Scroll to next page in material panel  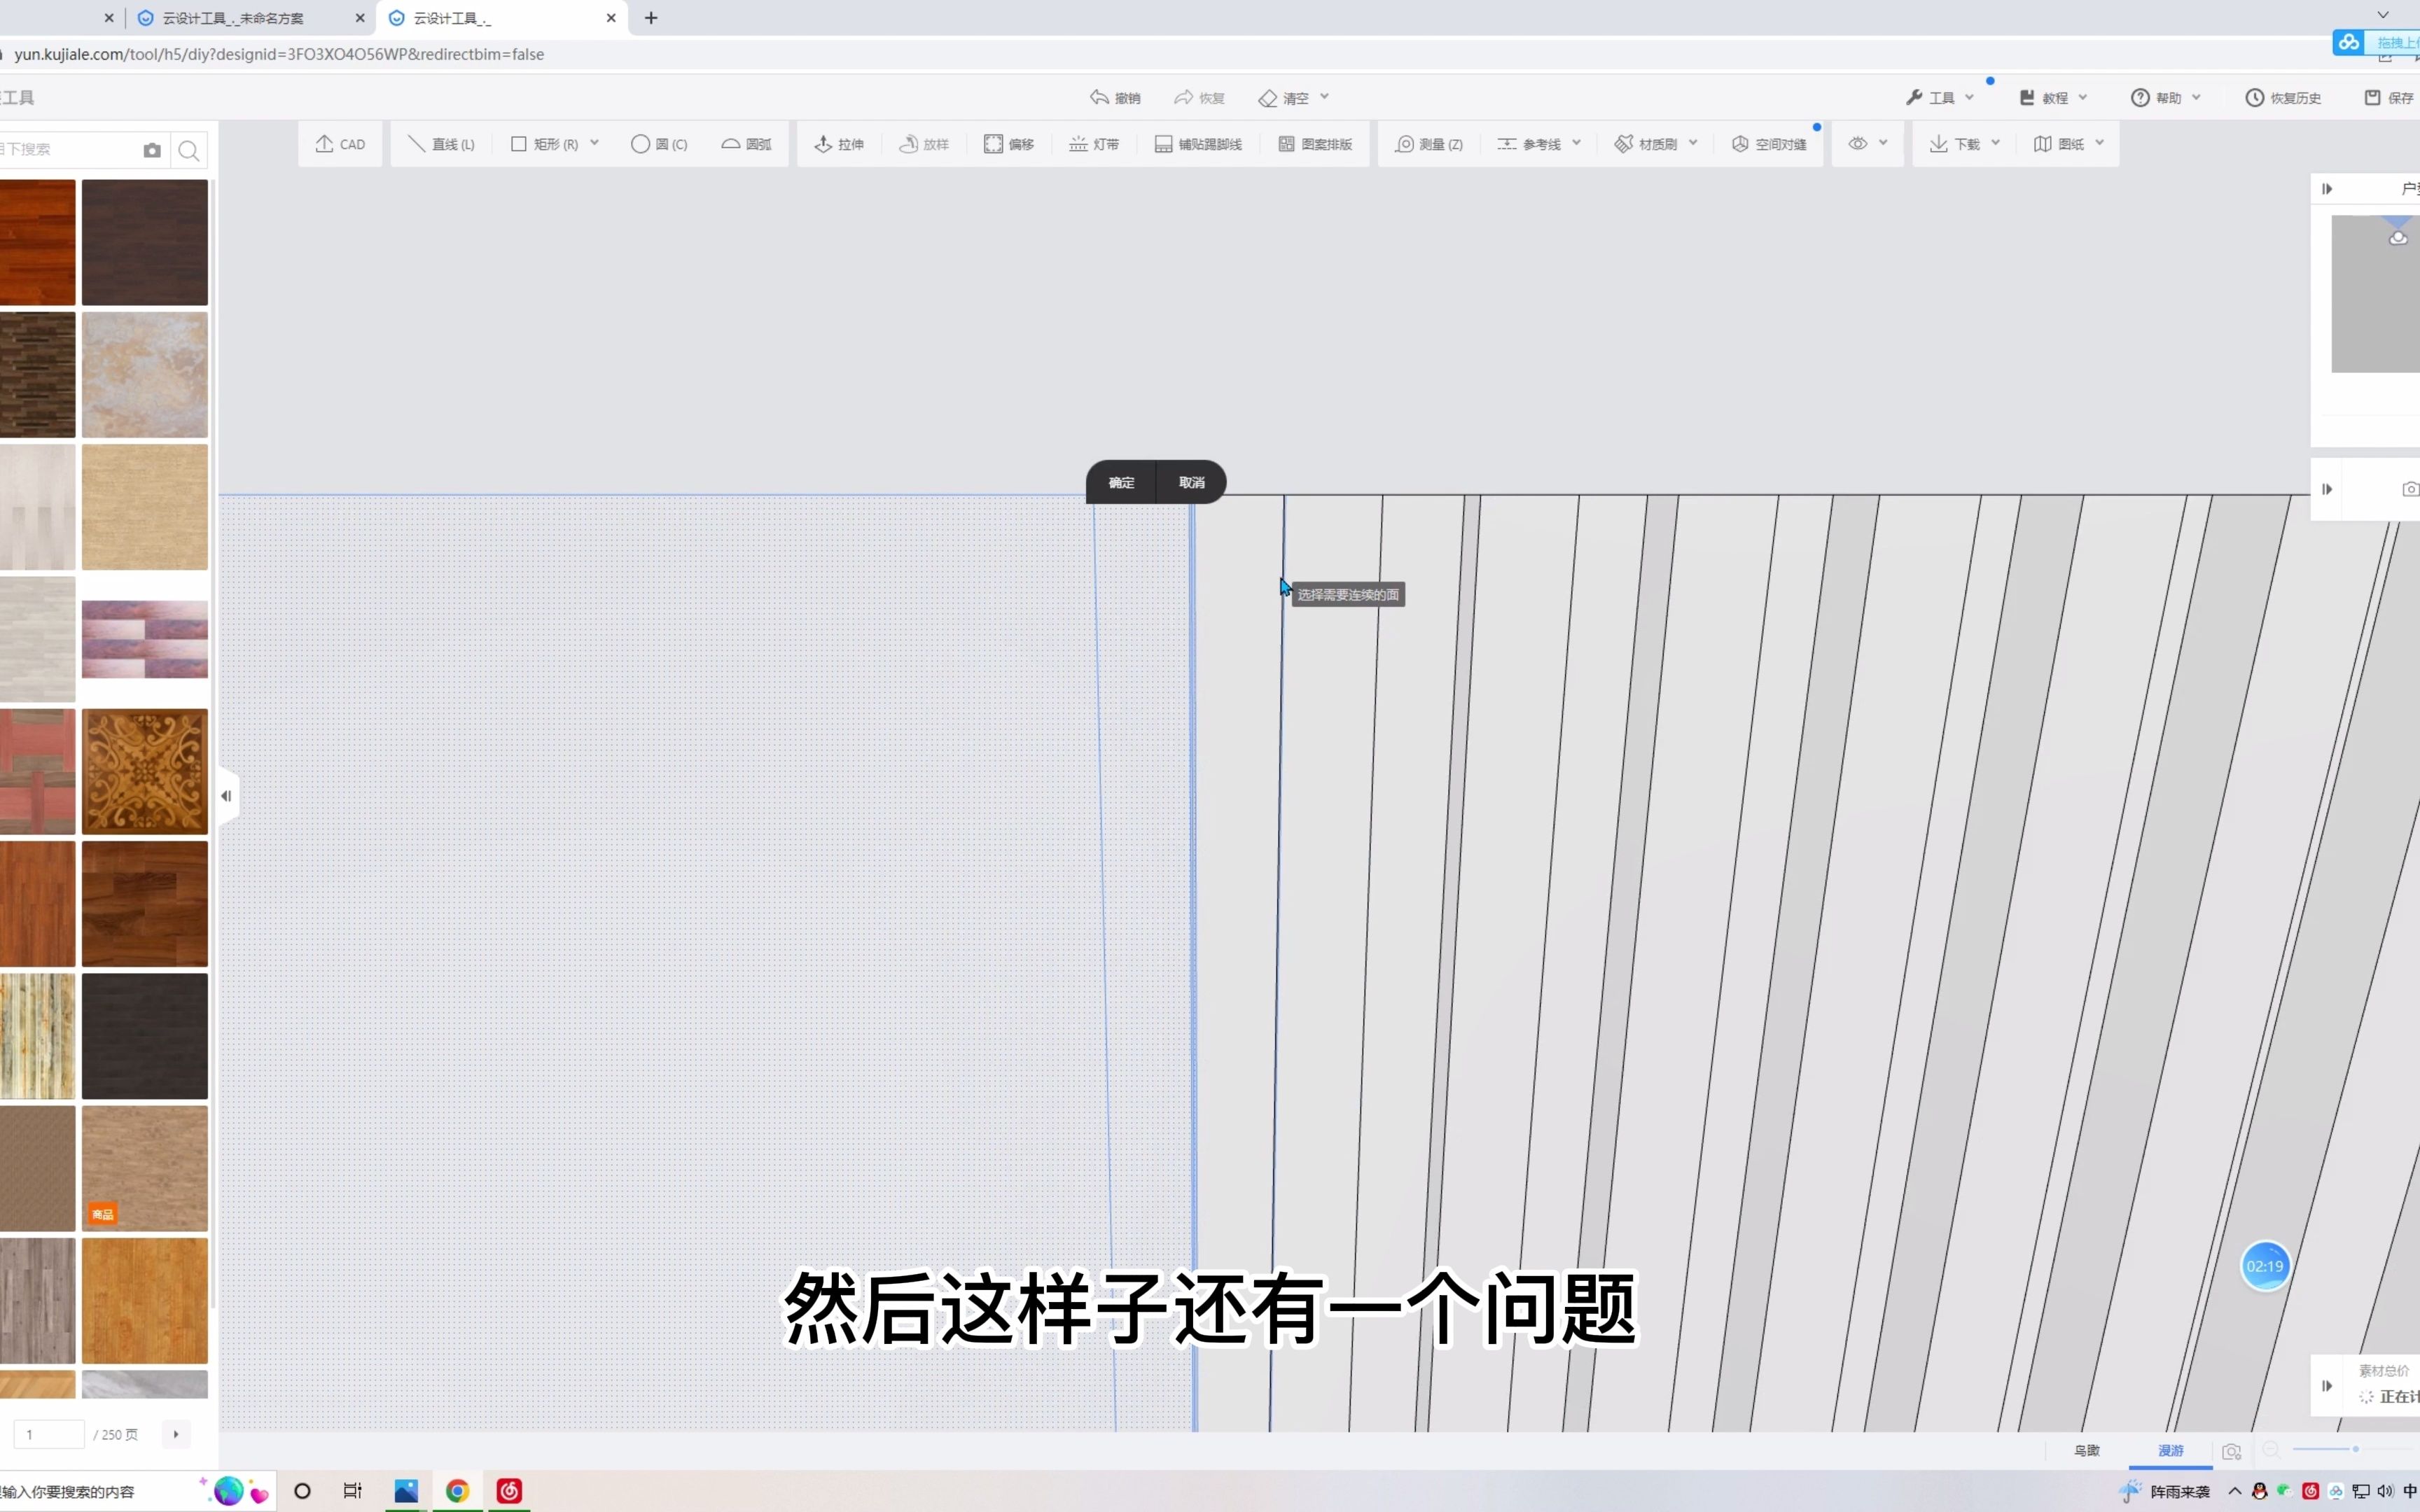[176, 1434]
